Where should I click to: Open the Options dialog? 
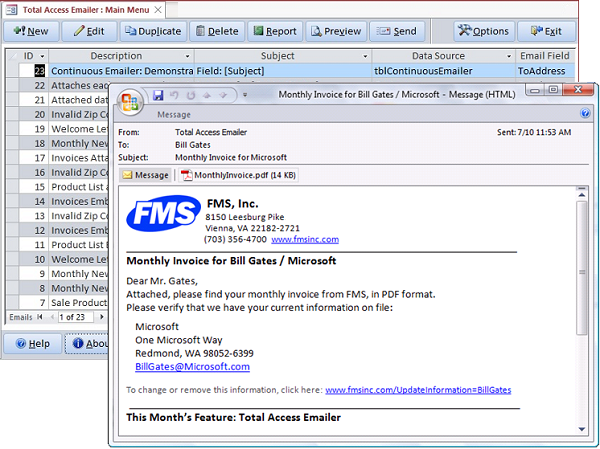(483, 31)
